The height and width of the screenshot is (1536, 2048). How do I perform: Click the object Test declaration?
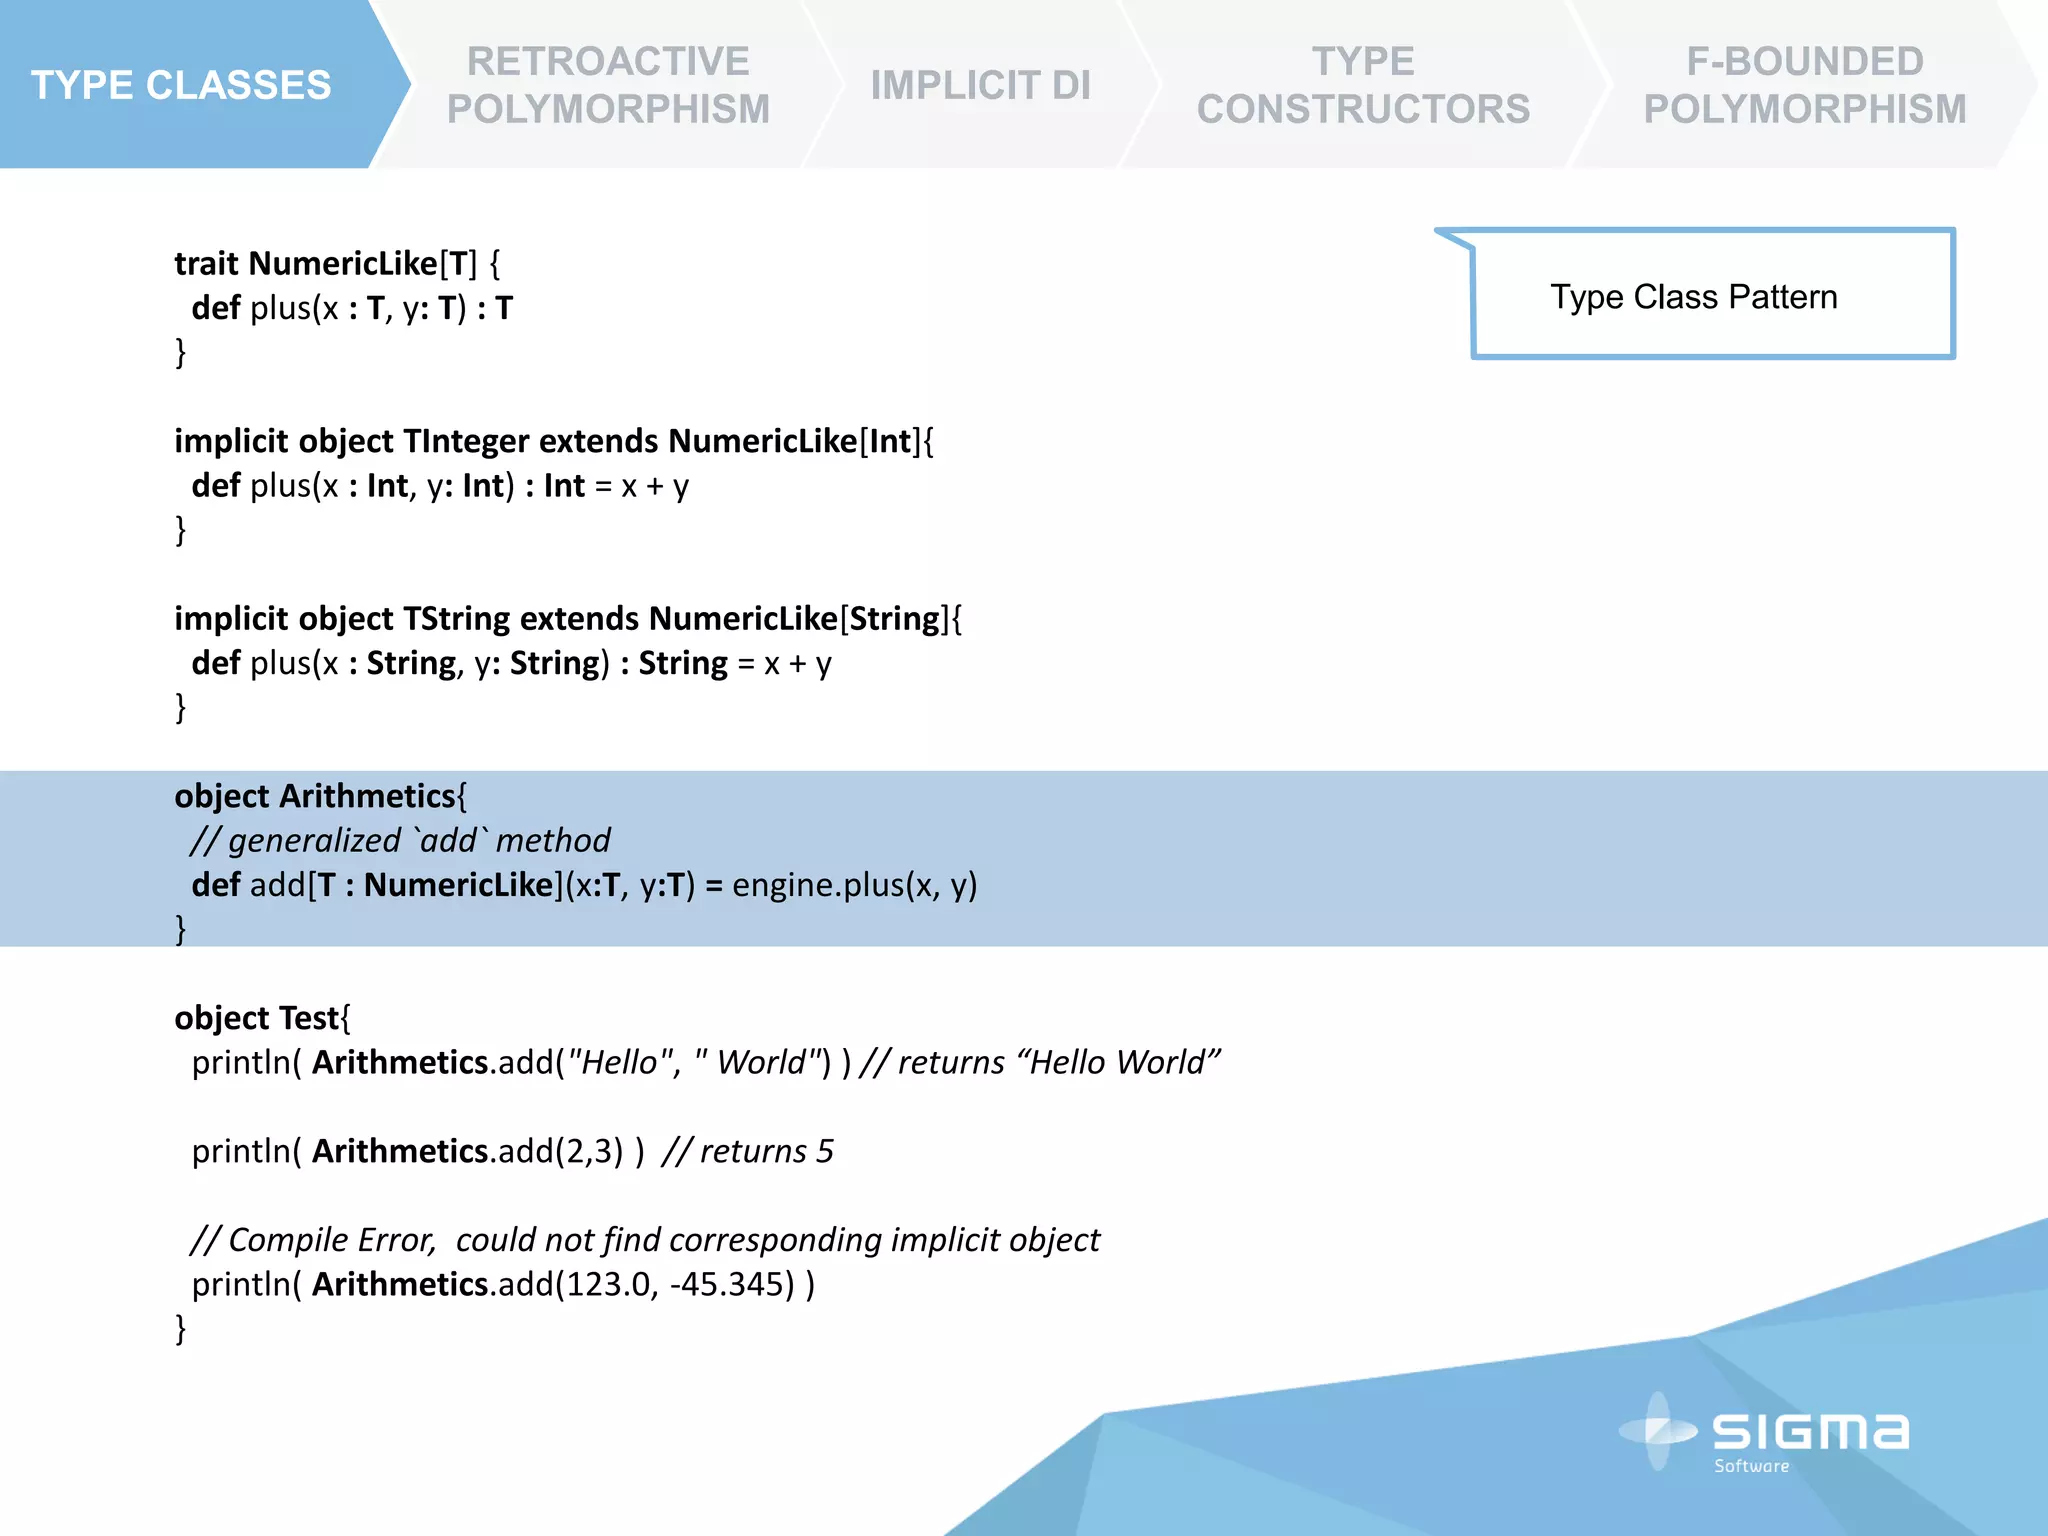click(262, 1018)
